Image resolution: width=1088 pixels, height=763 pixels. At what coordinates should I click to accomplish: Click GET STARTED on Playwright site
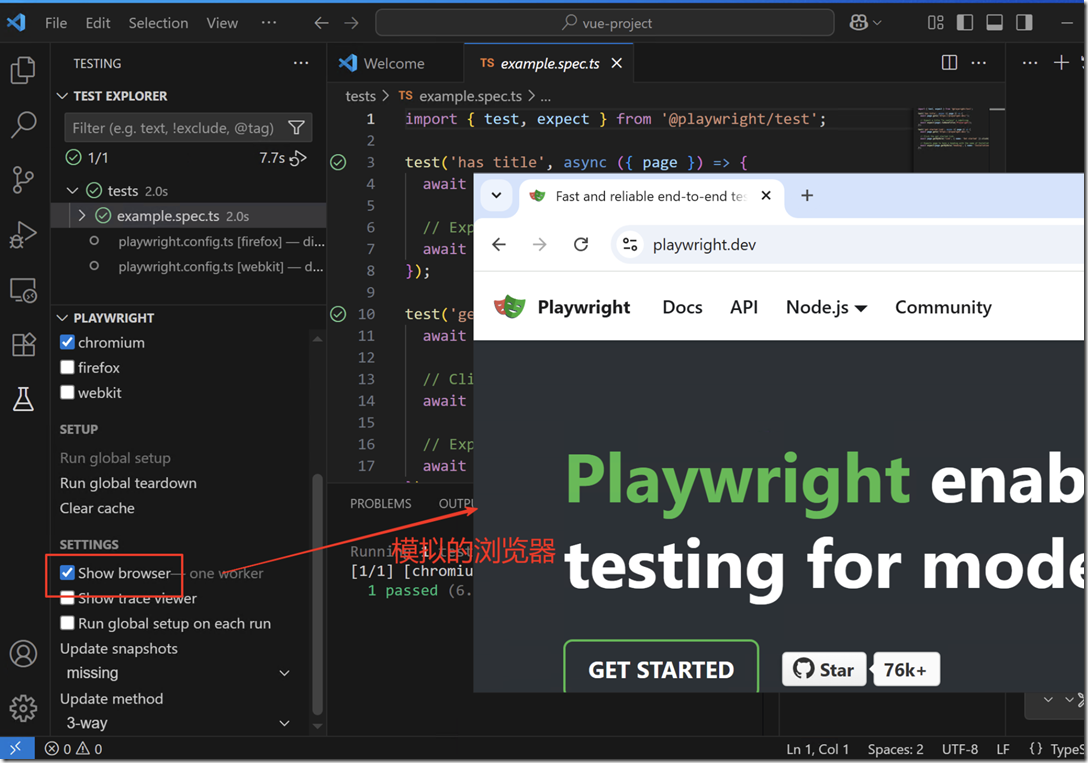click(x=661, y=668)
